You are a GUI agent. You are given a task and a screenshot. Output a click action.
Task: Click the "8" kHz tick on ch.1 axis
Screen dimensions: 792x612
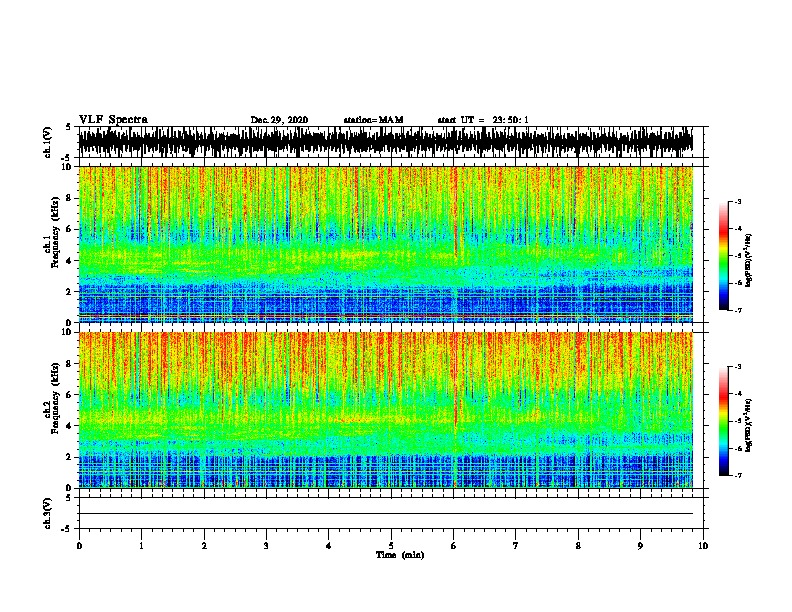click(x=70, y=198)
